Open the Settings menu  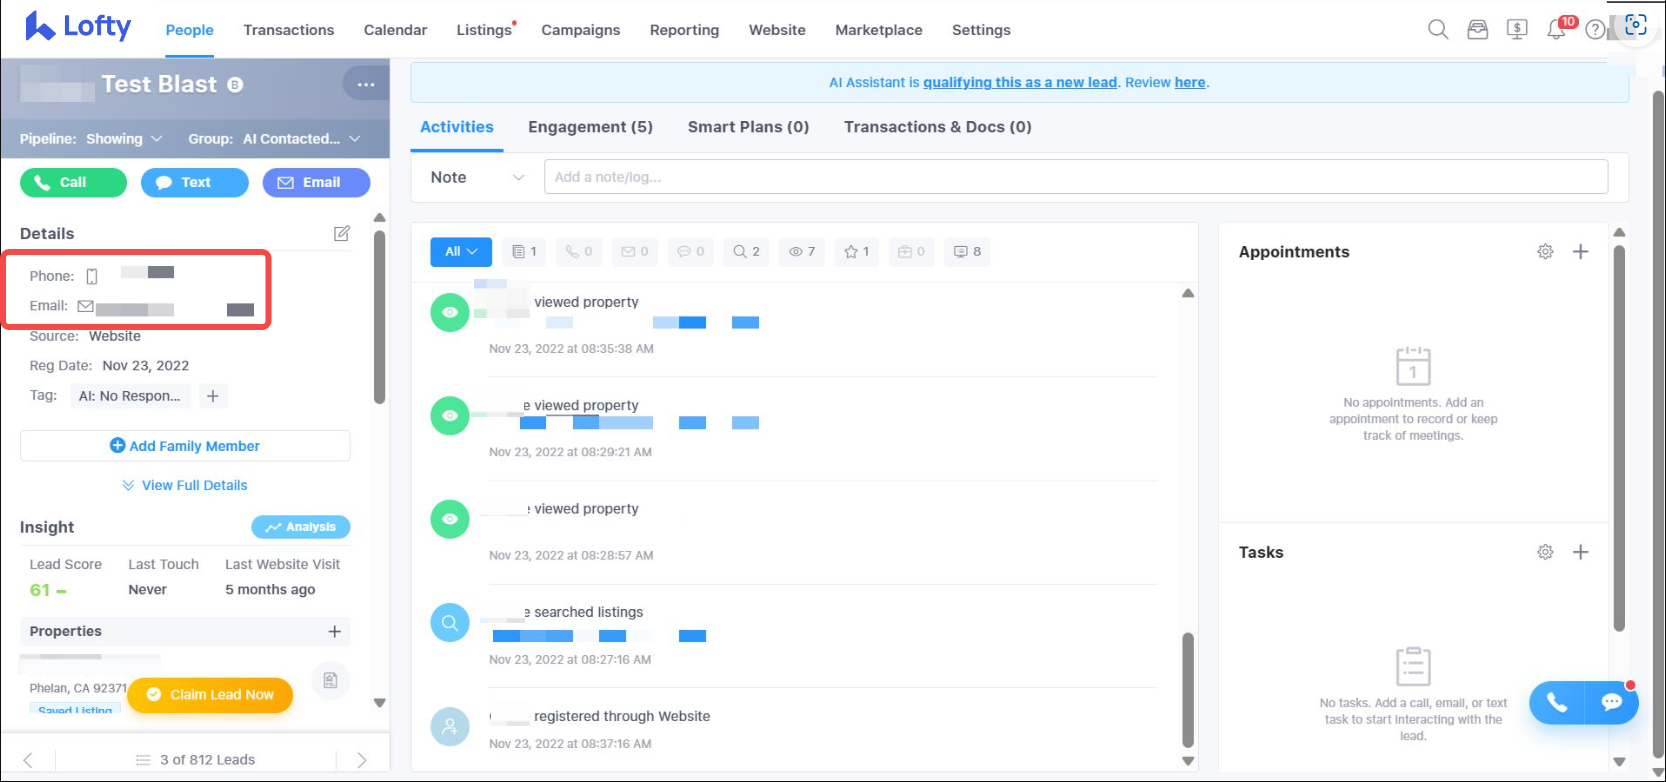pyautogui.click(x=981, y=30)
